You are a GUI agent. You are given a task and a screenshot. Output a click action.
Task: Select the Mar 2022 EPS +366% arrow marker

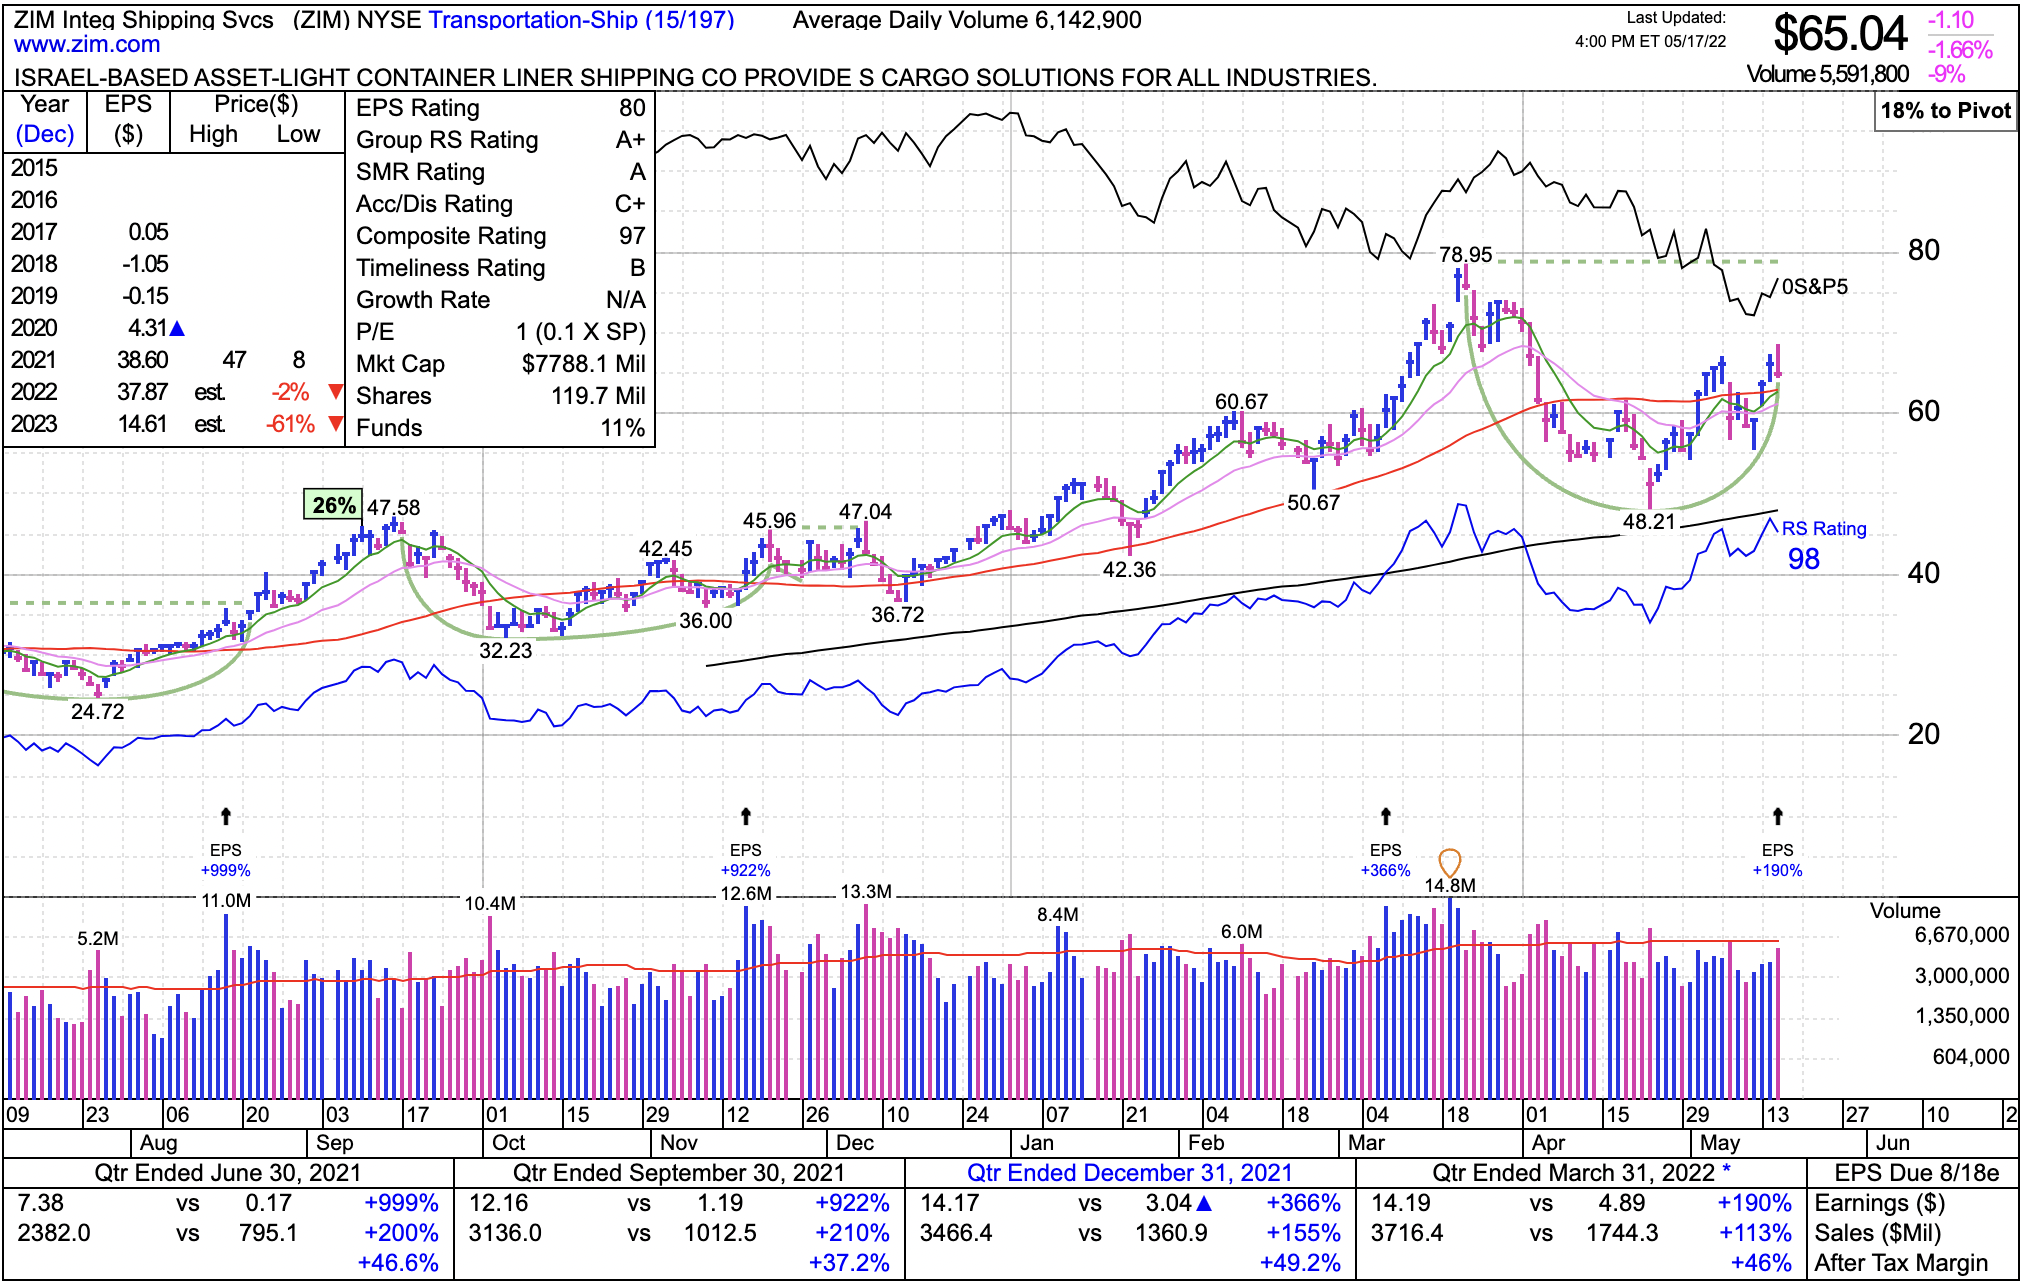click(x=1386, y=817)
